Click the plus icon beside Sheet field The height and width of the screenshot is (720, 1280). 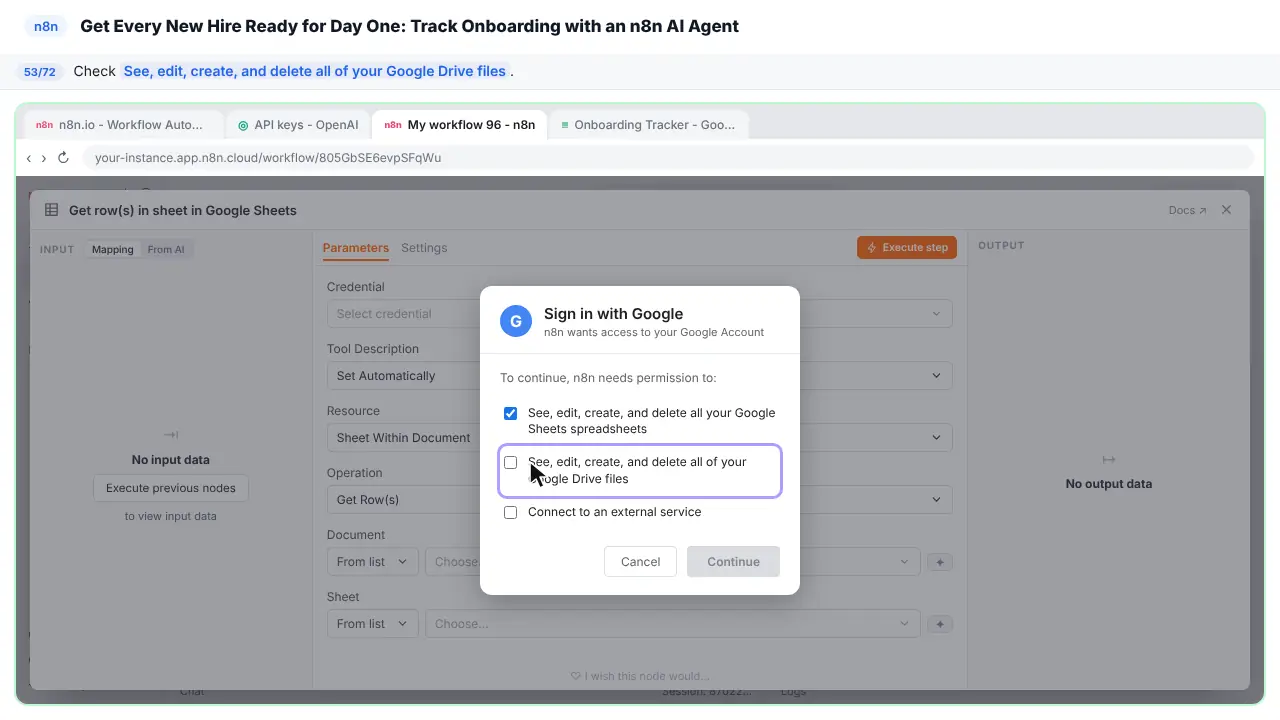[x=939, y=624]
